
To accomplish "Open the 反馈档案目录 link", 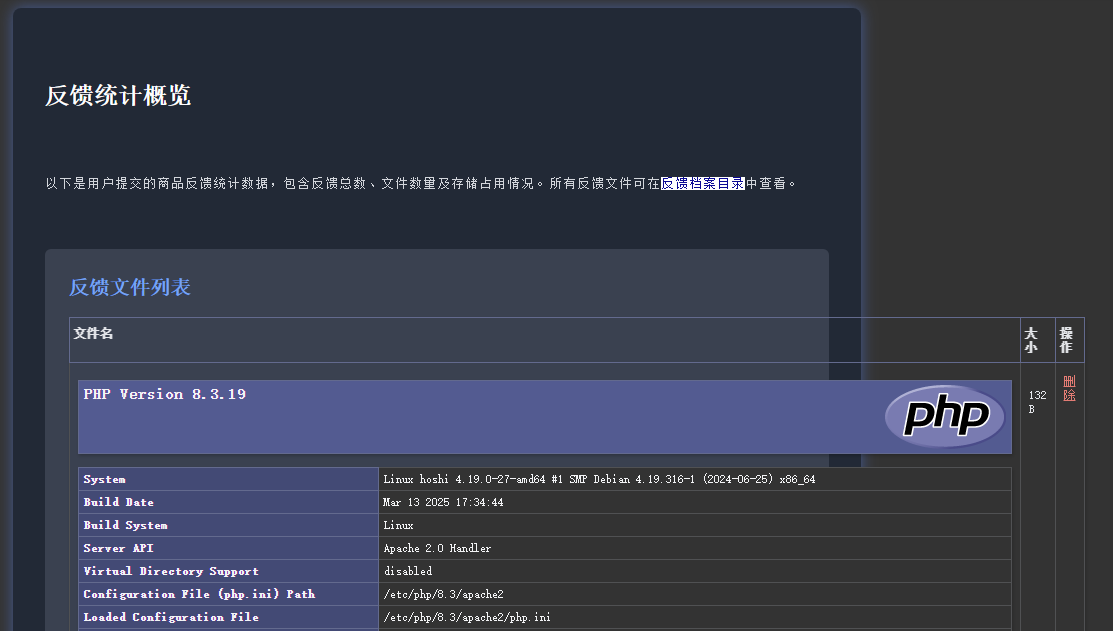I will click(x=702, y=184).
